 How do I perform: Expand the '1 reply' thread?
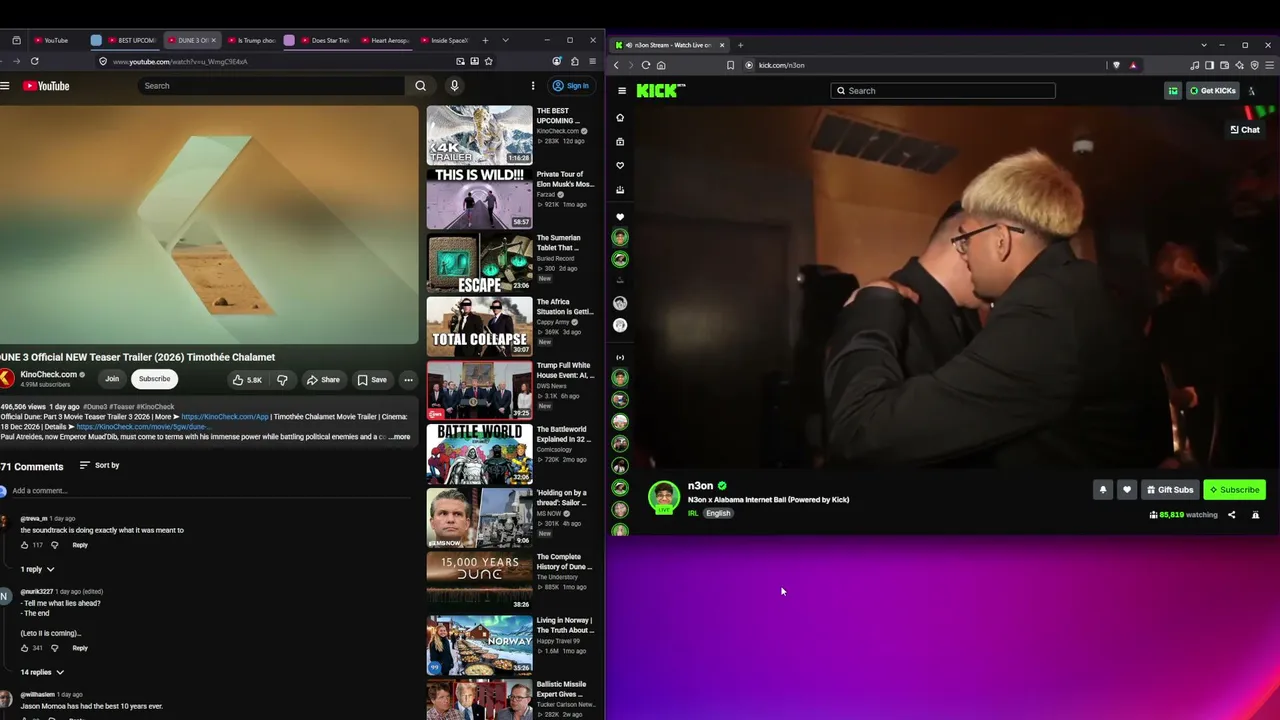coord(38,569)
